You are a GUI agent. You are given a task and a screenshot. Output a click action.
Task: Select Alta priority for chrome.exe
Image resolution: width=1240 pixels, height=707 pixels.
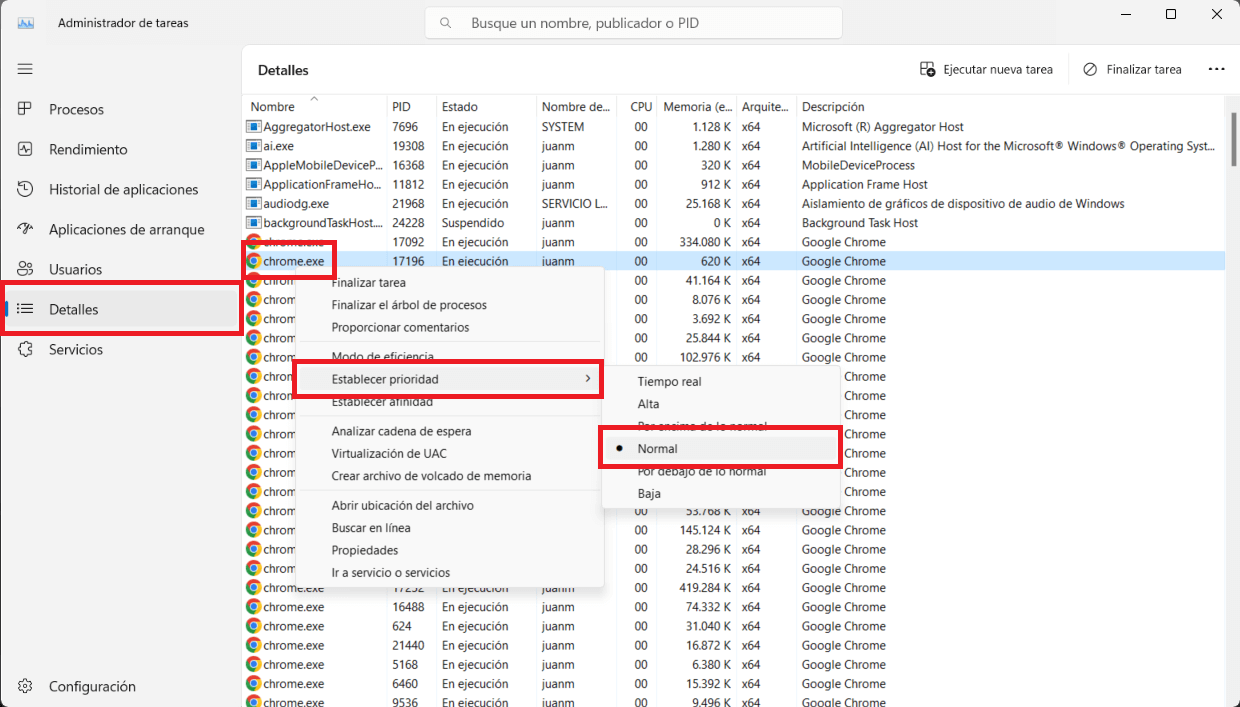click(x=648, y=403)
